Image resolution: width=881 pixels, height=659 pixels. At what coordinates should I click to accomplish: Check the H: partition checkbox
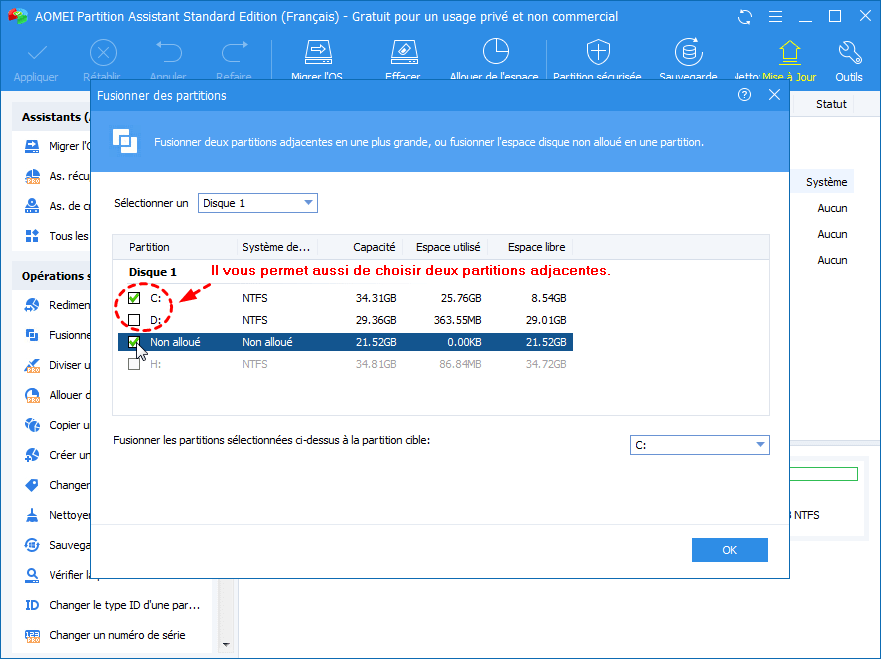pyautogui.click(x=134, y=364)
